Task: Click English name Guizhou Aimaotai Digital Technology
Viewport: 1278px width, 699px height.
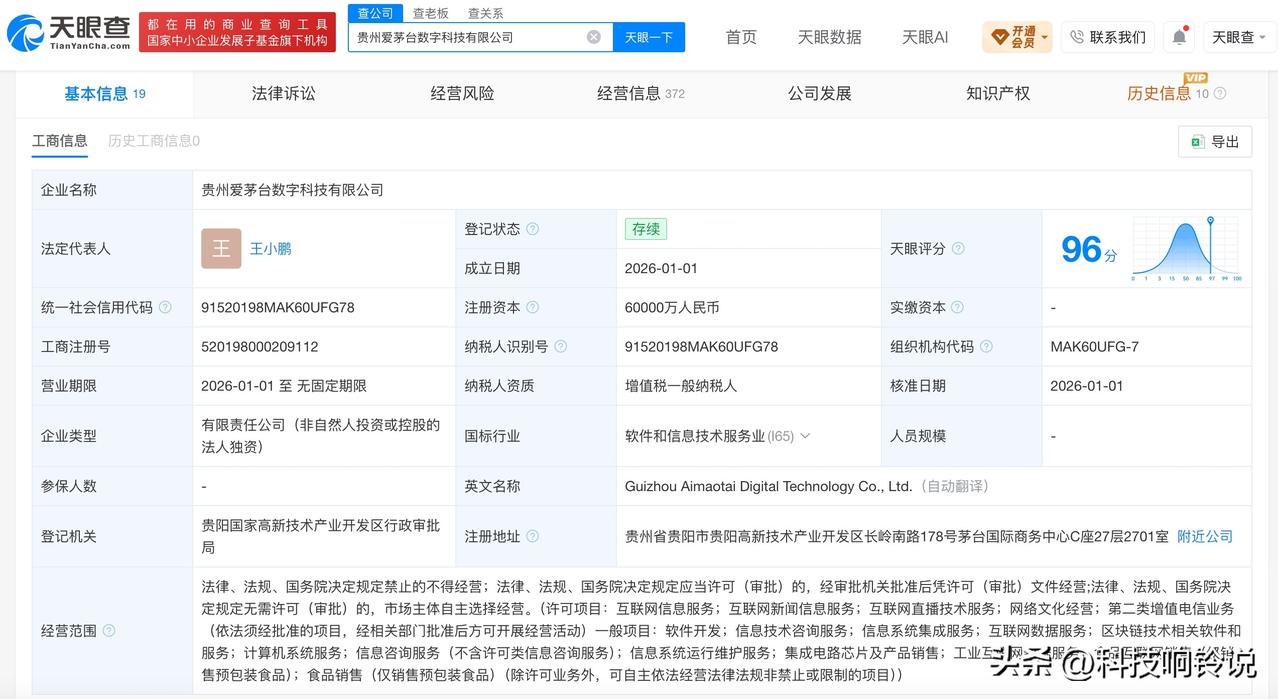Action: click(769, 486)
